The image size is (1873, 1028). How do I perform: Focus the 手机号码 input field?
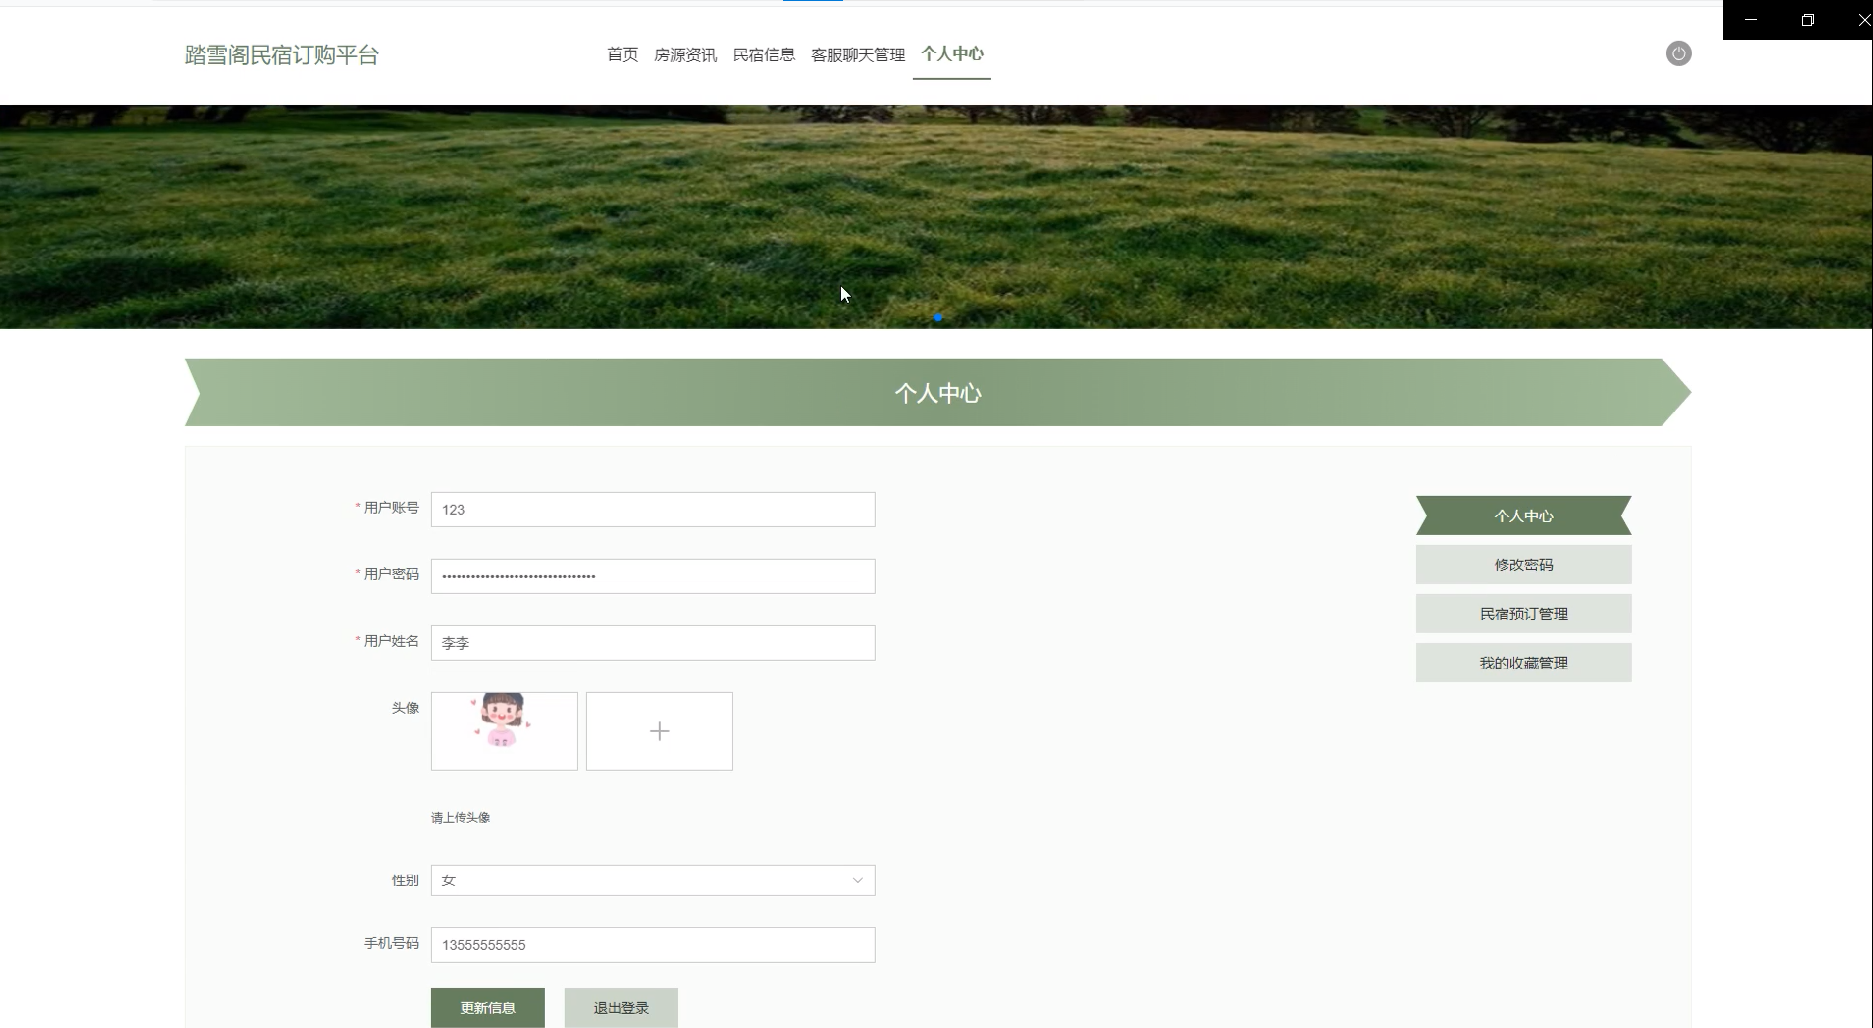tap(653, 945)
